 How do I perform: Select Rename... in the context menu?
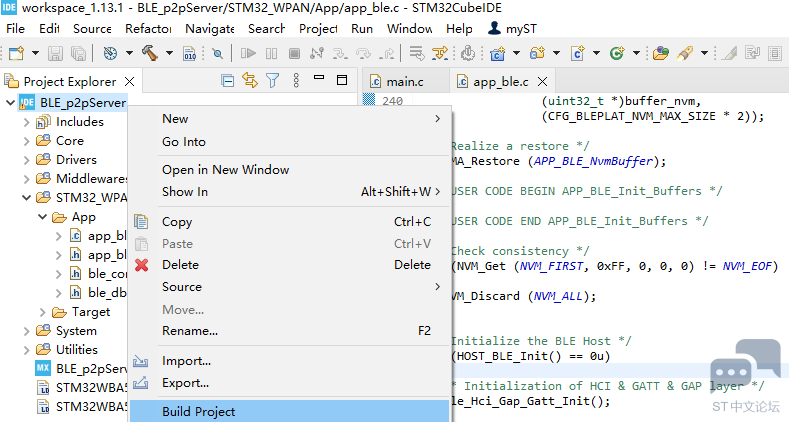[x=289, y=331]
